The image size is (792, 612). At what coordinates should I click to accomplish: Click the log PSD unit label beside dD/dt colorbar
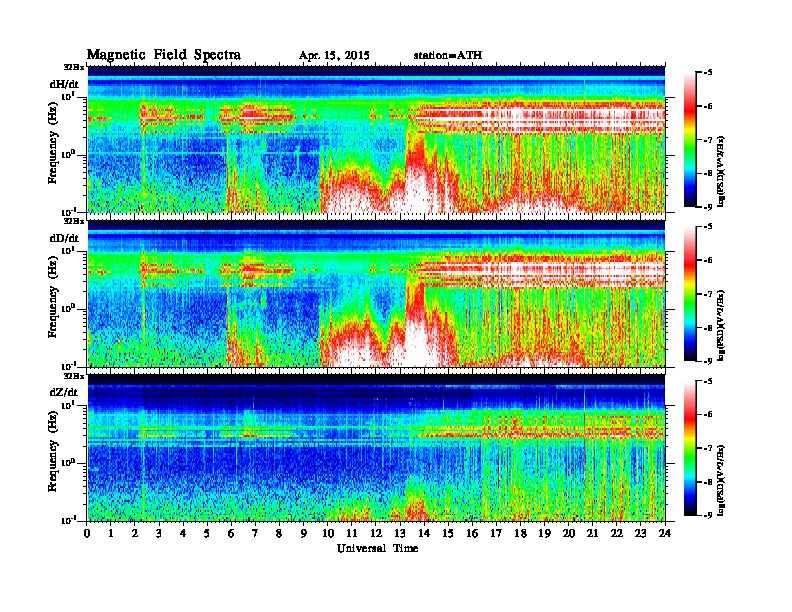721,325
